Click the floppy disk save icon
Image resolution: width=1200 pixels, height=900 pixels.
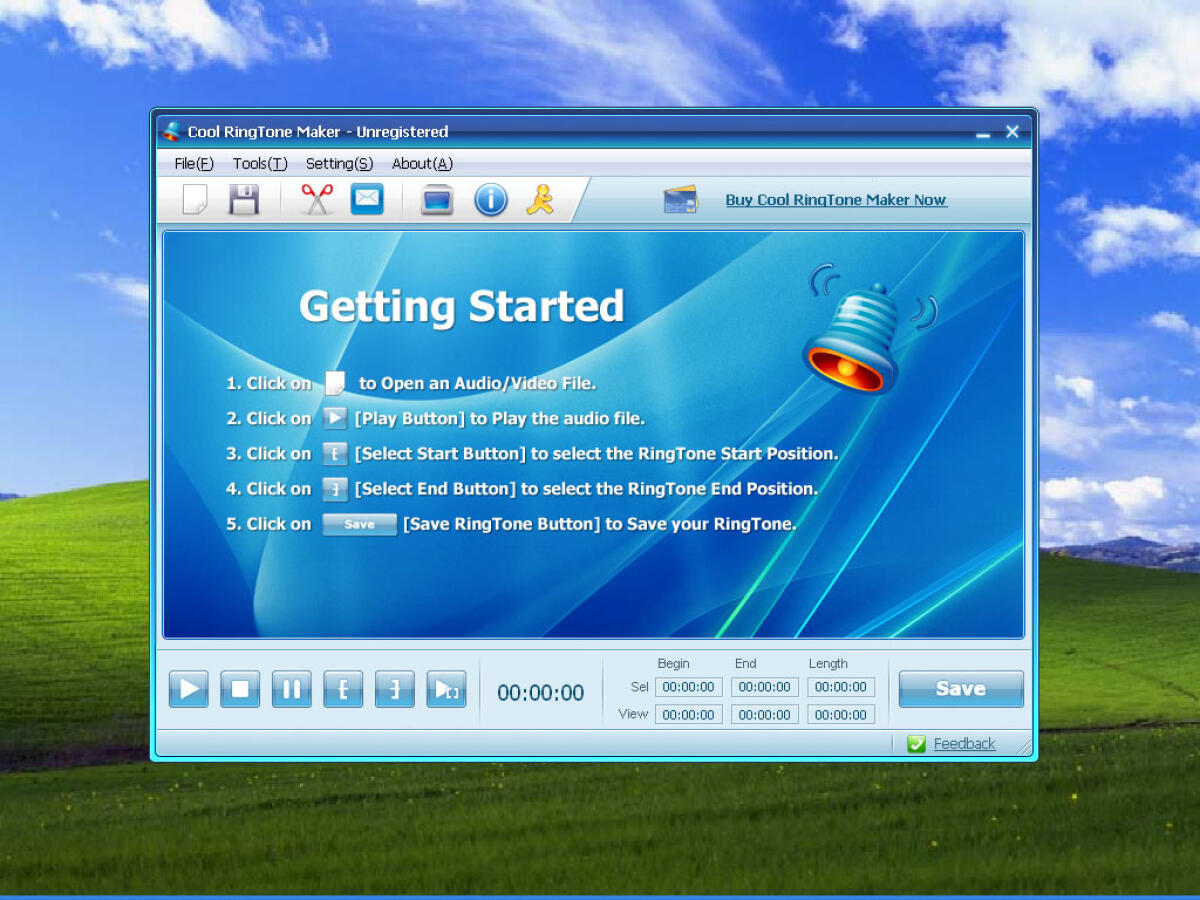pyautogui.click(x=244, y=200)
